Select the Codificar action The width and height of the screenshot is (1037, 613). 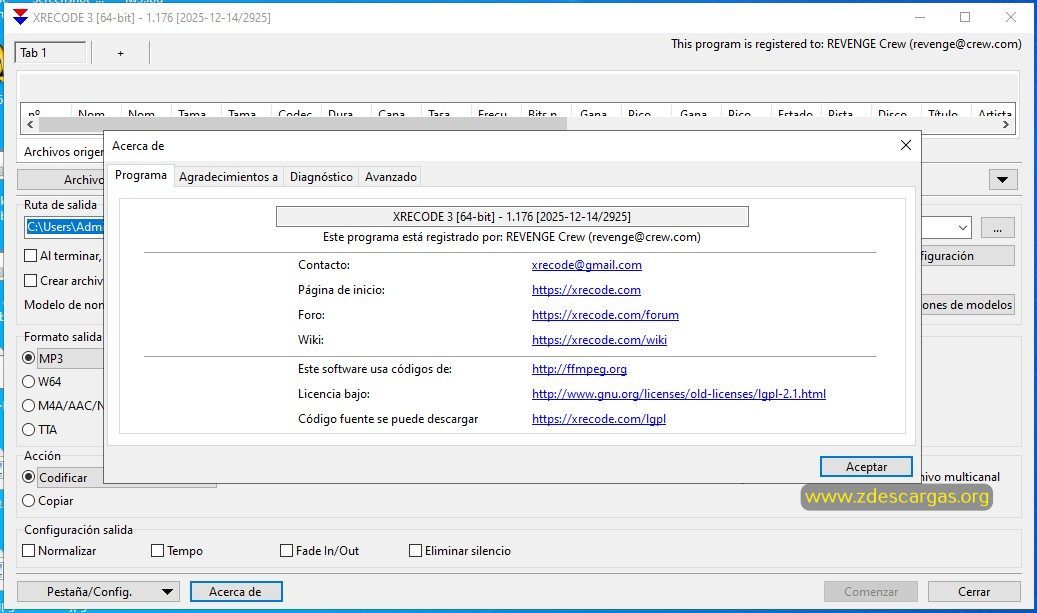click(x=28, y=477)
